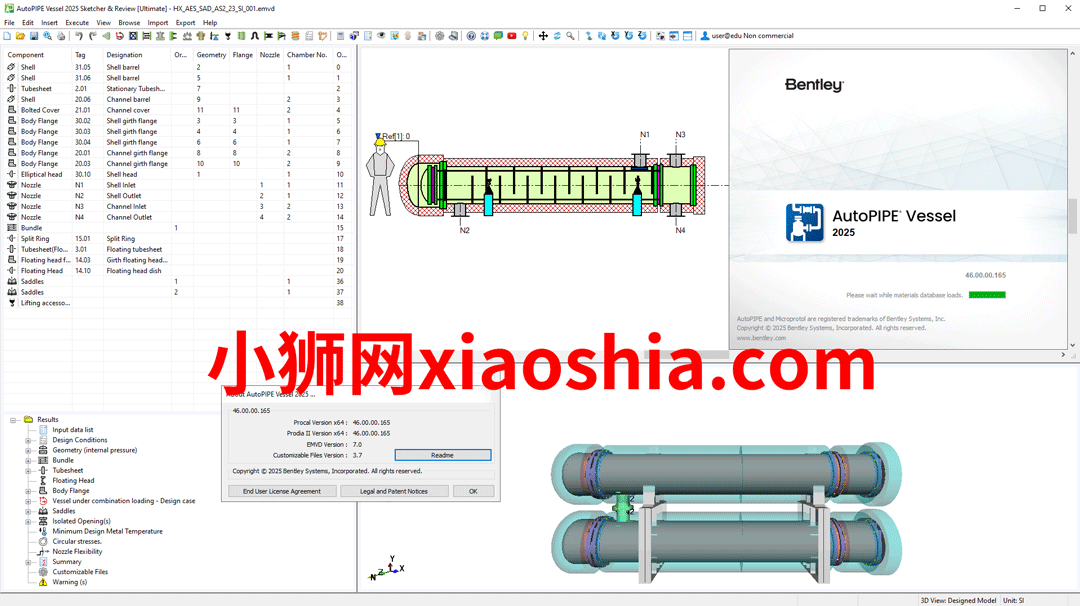
Task: Select the Bolted Cover component row
Action: coord(176,110)
